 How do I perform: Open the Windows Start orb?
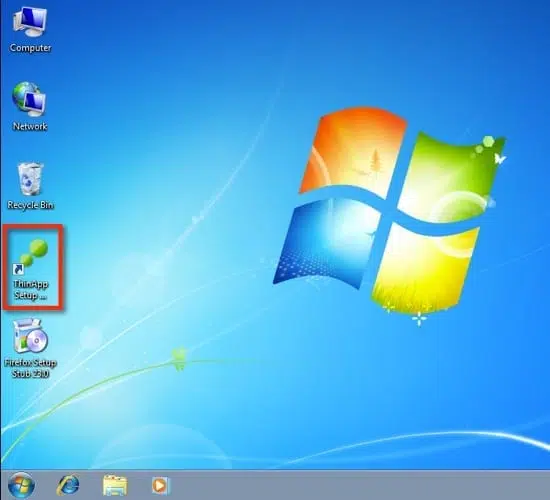pos(21,486)
